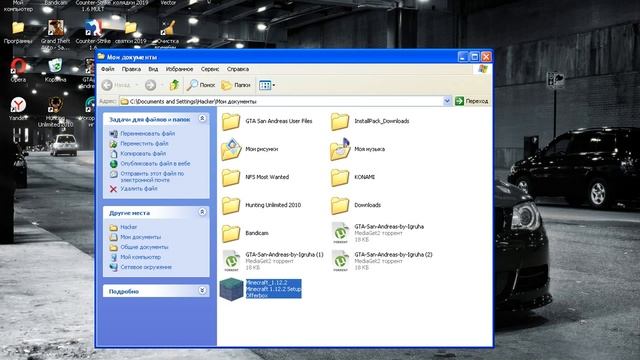Expand the address bar dropdown
This screenshot has width=640, height=360.
pyautogui.click(x=447, y=101)
